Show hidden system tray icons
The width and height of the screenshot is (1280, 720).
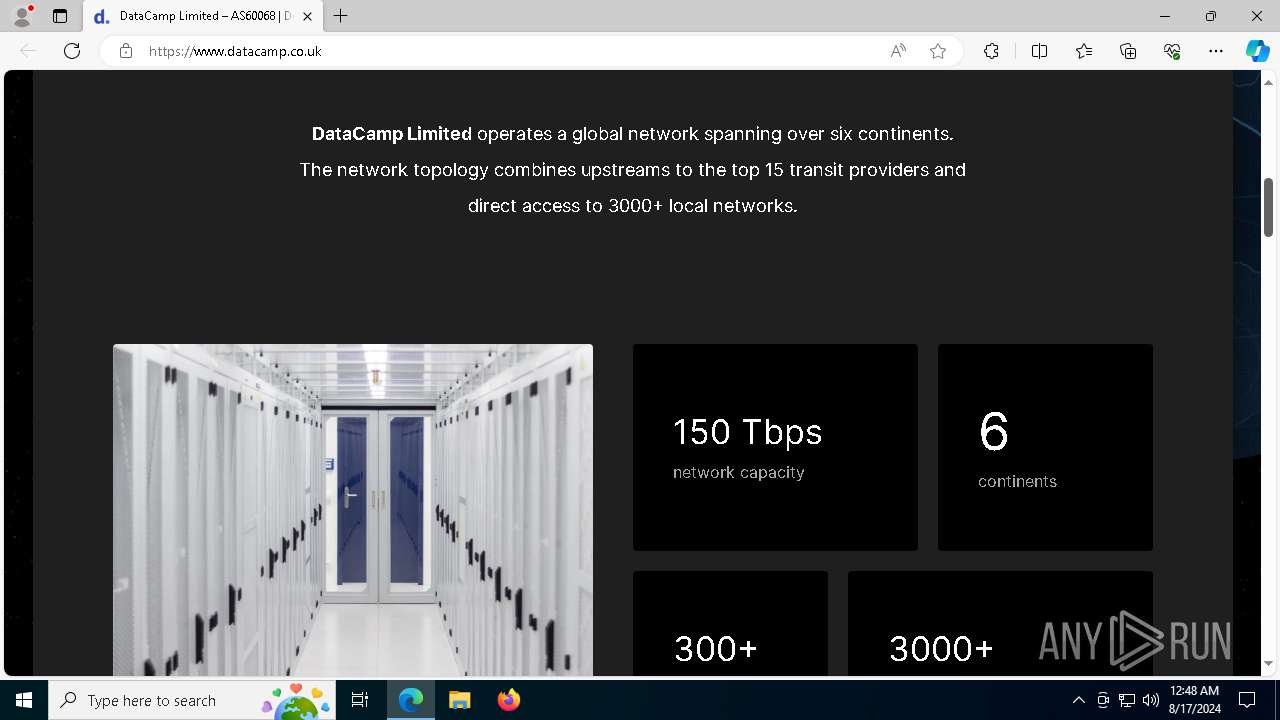1078,700
